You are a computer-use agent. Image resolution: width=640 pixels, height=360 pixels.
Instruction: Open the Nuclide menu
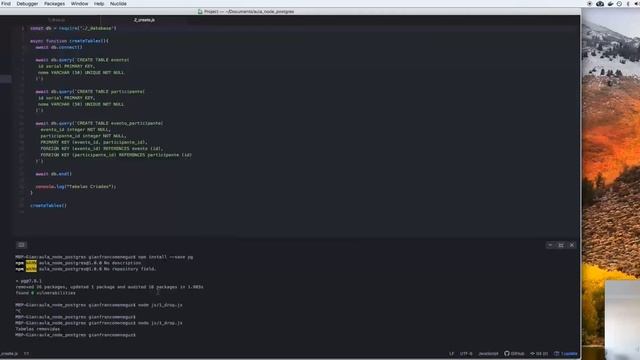point(118,4)
